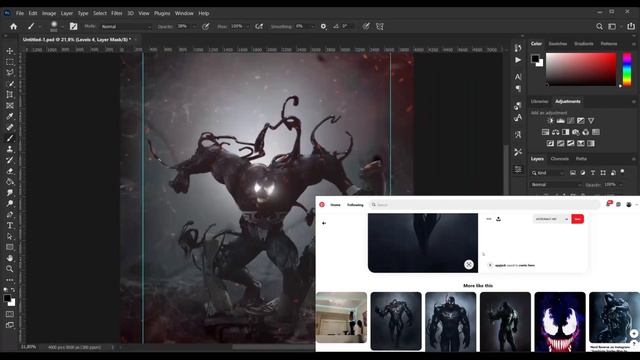Switch to the Channels tab
The width and height of the screenshot is (640, 360).
coord(560,159)
